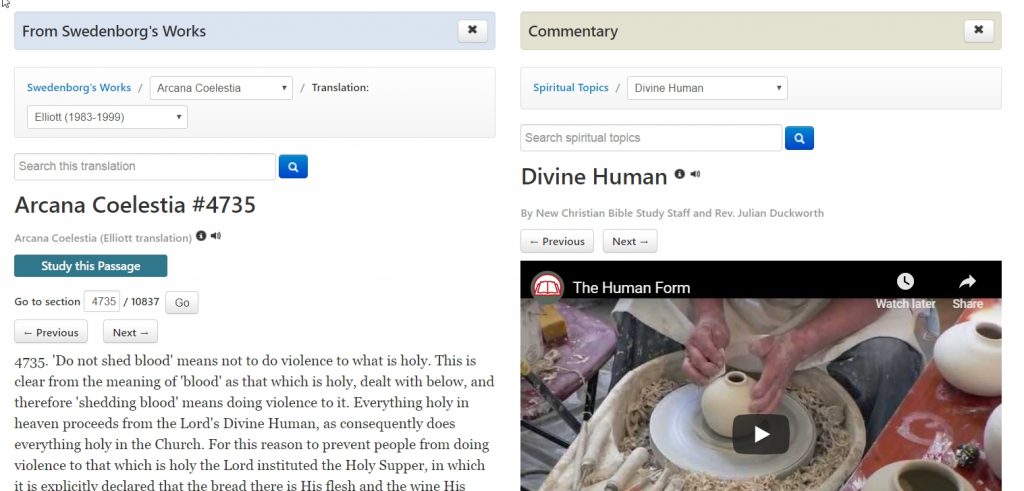Open the Spiritual Topics breadcrumb link

570,88
